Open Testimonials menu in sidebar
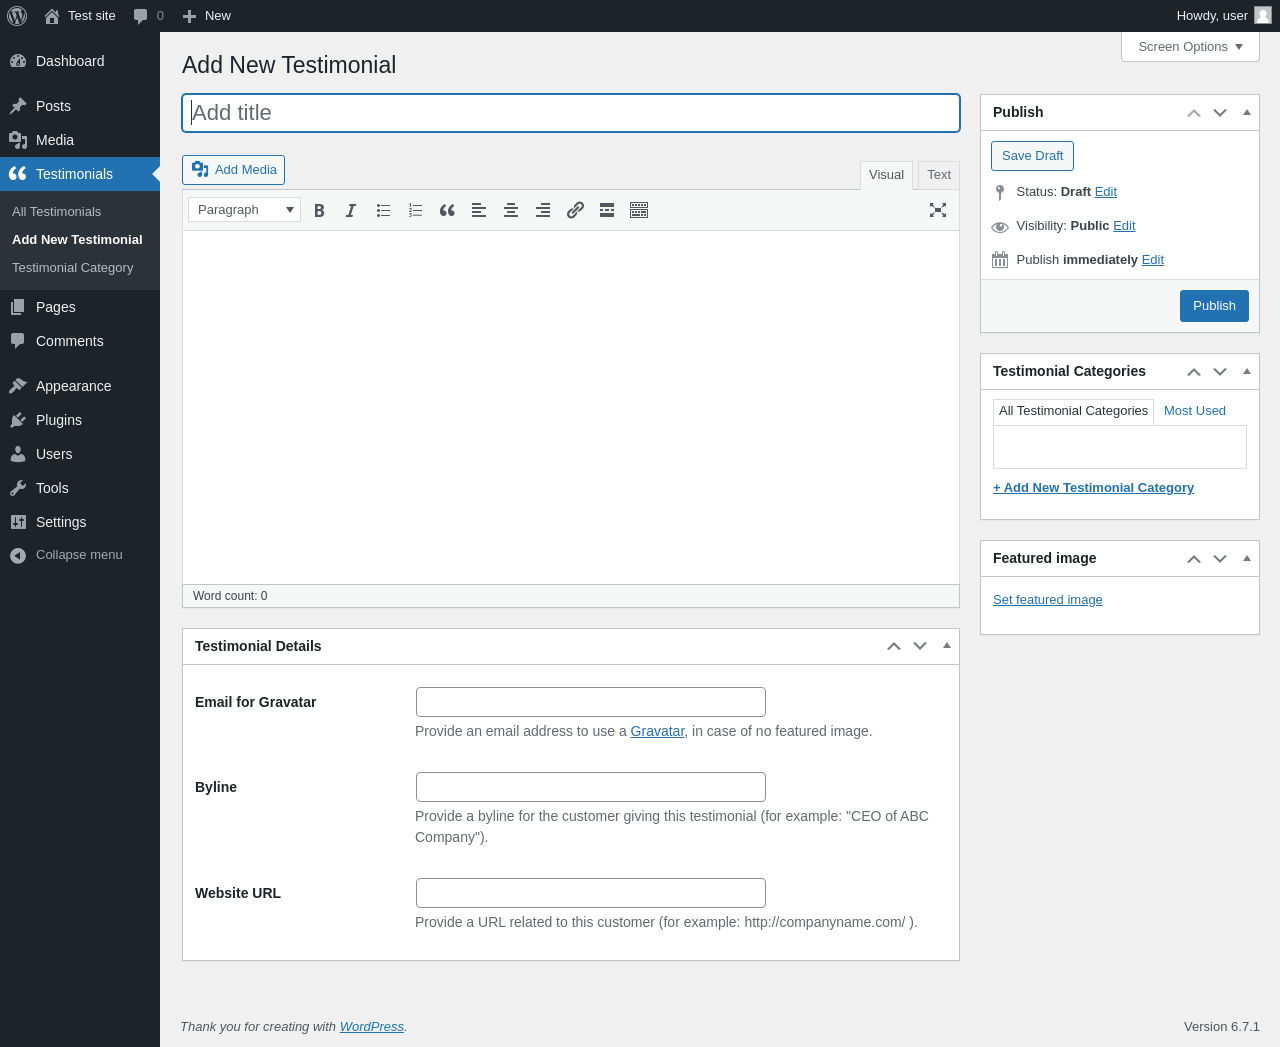This screenshot has height=1047, width=1280. click(x=80, y=174)
